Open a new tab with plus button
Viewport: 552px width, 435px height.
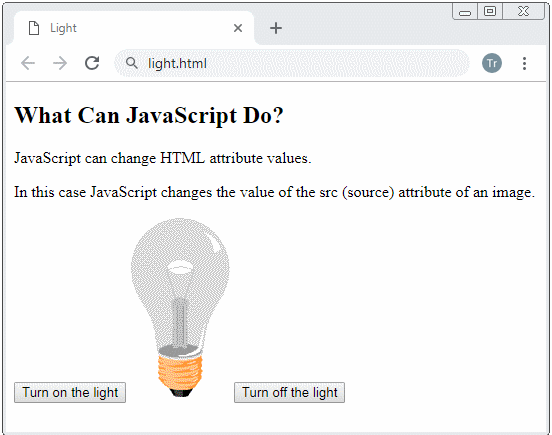click(x=276, y=28)
